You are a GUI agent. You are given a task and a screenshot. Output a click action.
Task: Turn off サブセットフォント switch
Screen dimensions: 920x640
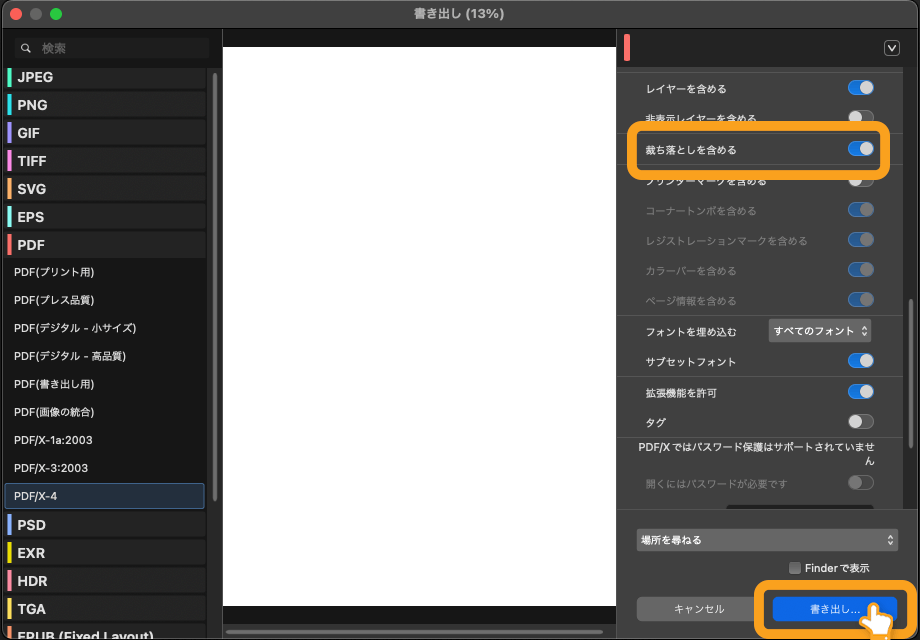tap(860, 361)
